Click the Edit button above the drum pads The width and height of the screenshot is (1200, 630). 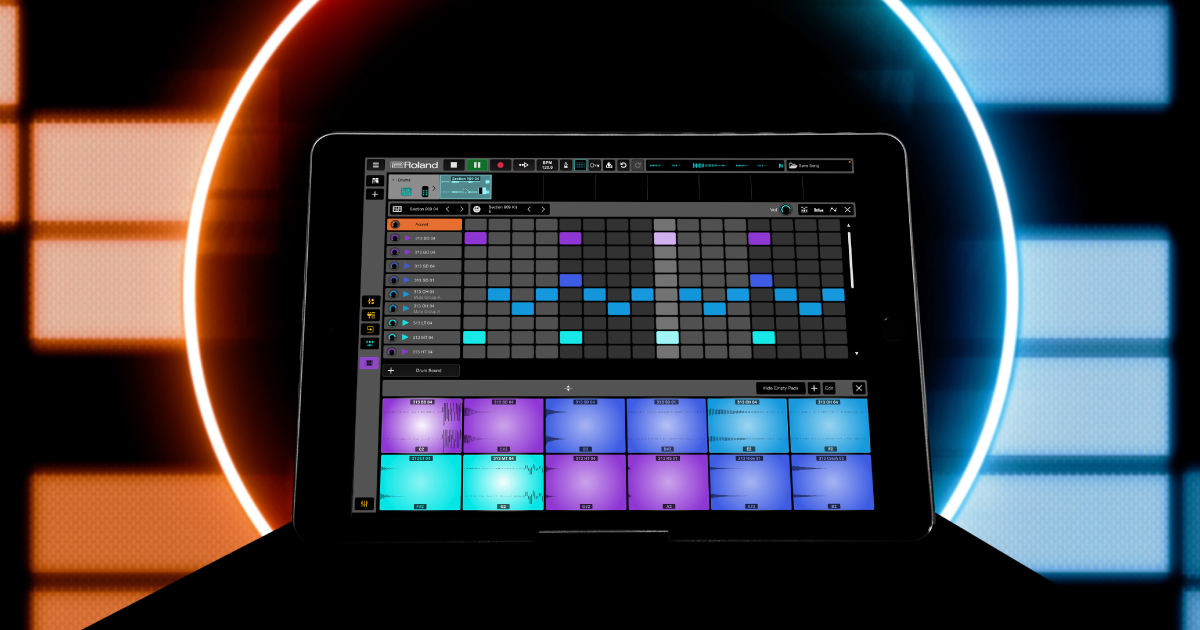pos(828,388)
